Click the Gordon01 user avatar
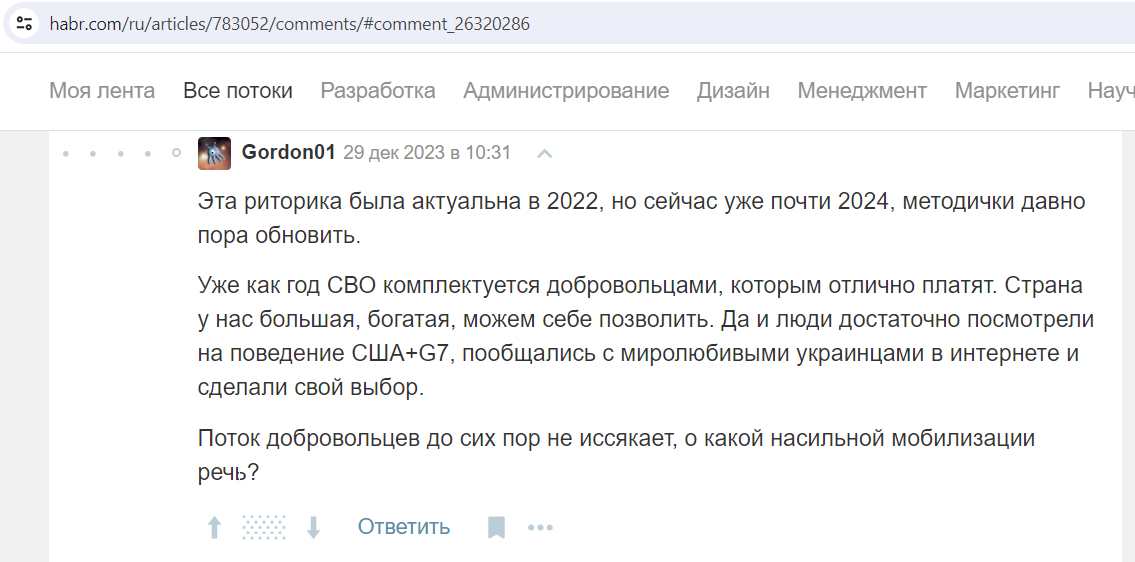 point(214,153)
